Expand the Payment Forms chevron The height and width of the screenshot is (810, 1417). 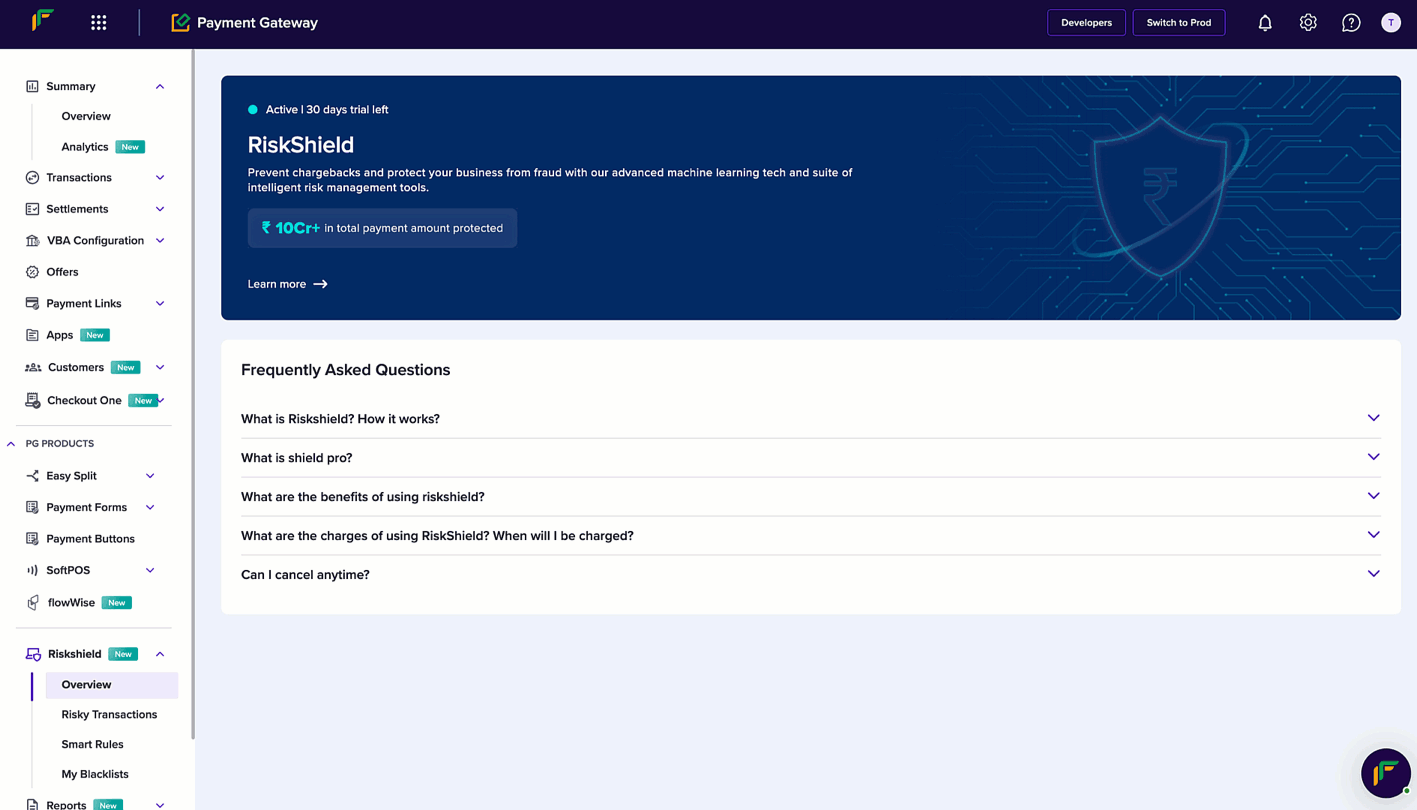tap(150, 507)
